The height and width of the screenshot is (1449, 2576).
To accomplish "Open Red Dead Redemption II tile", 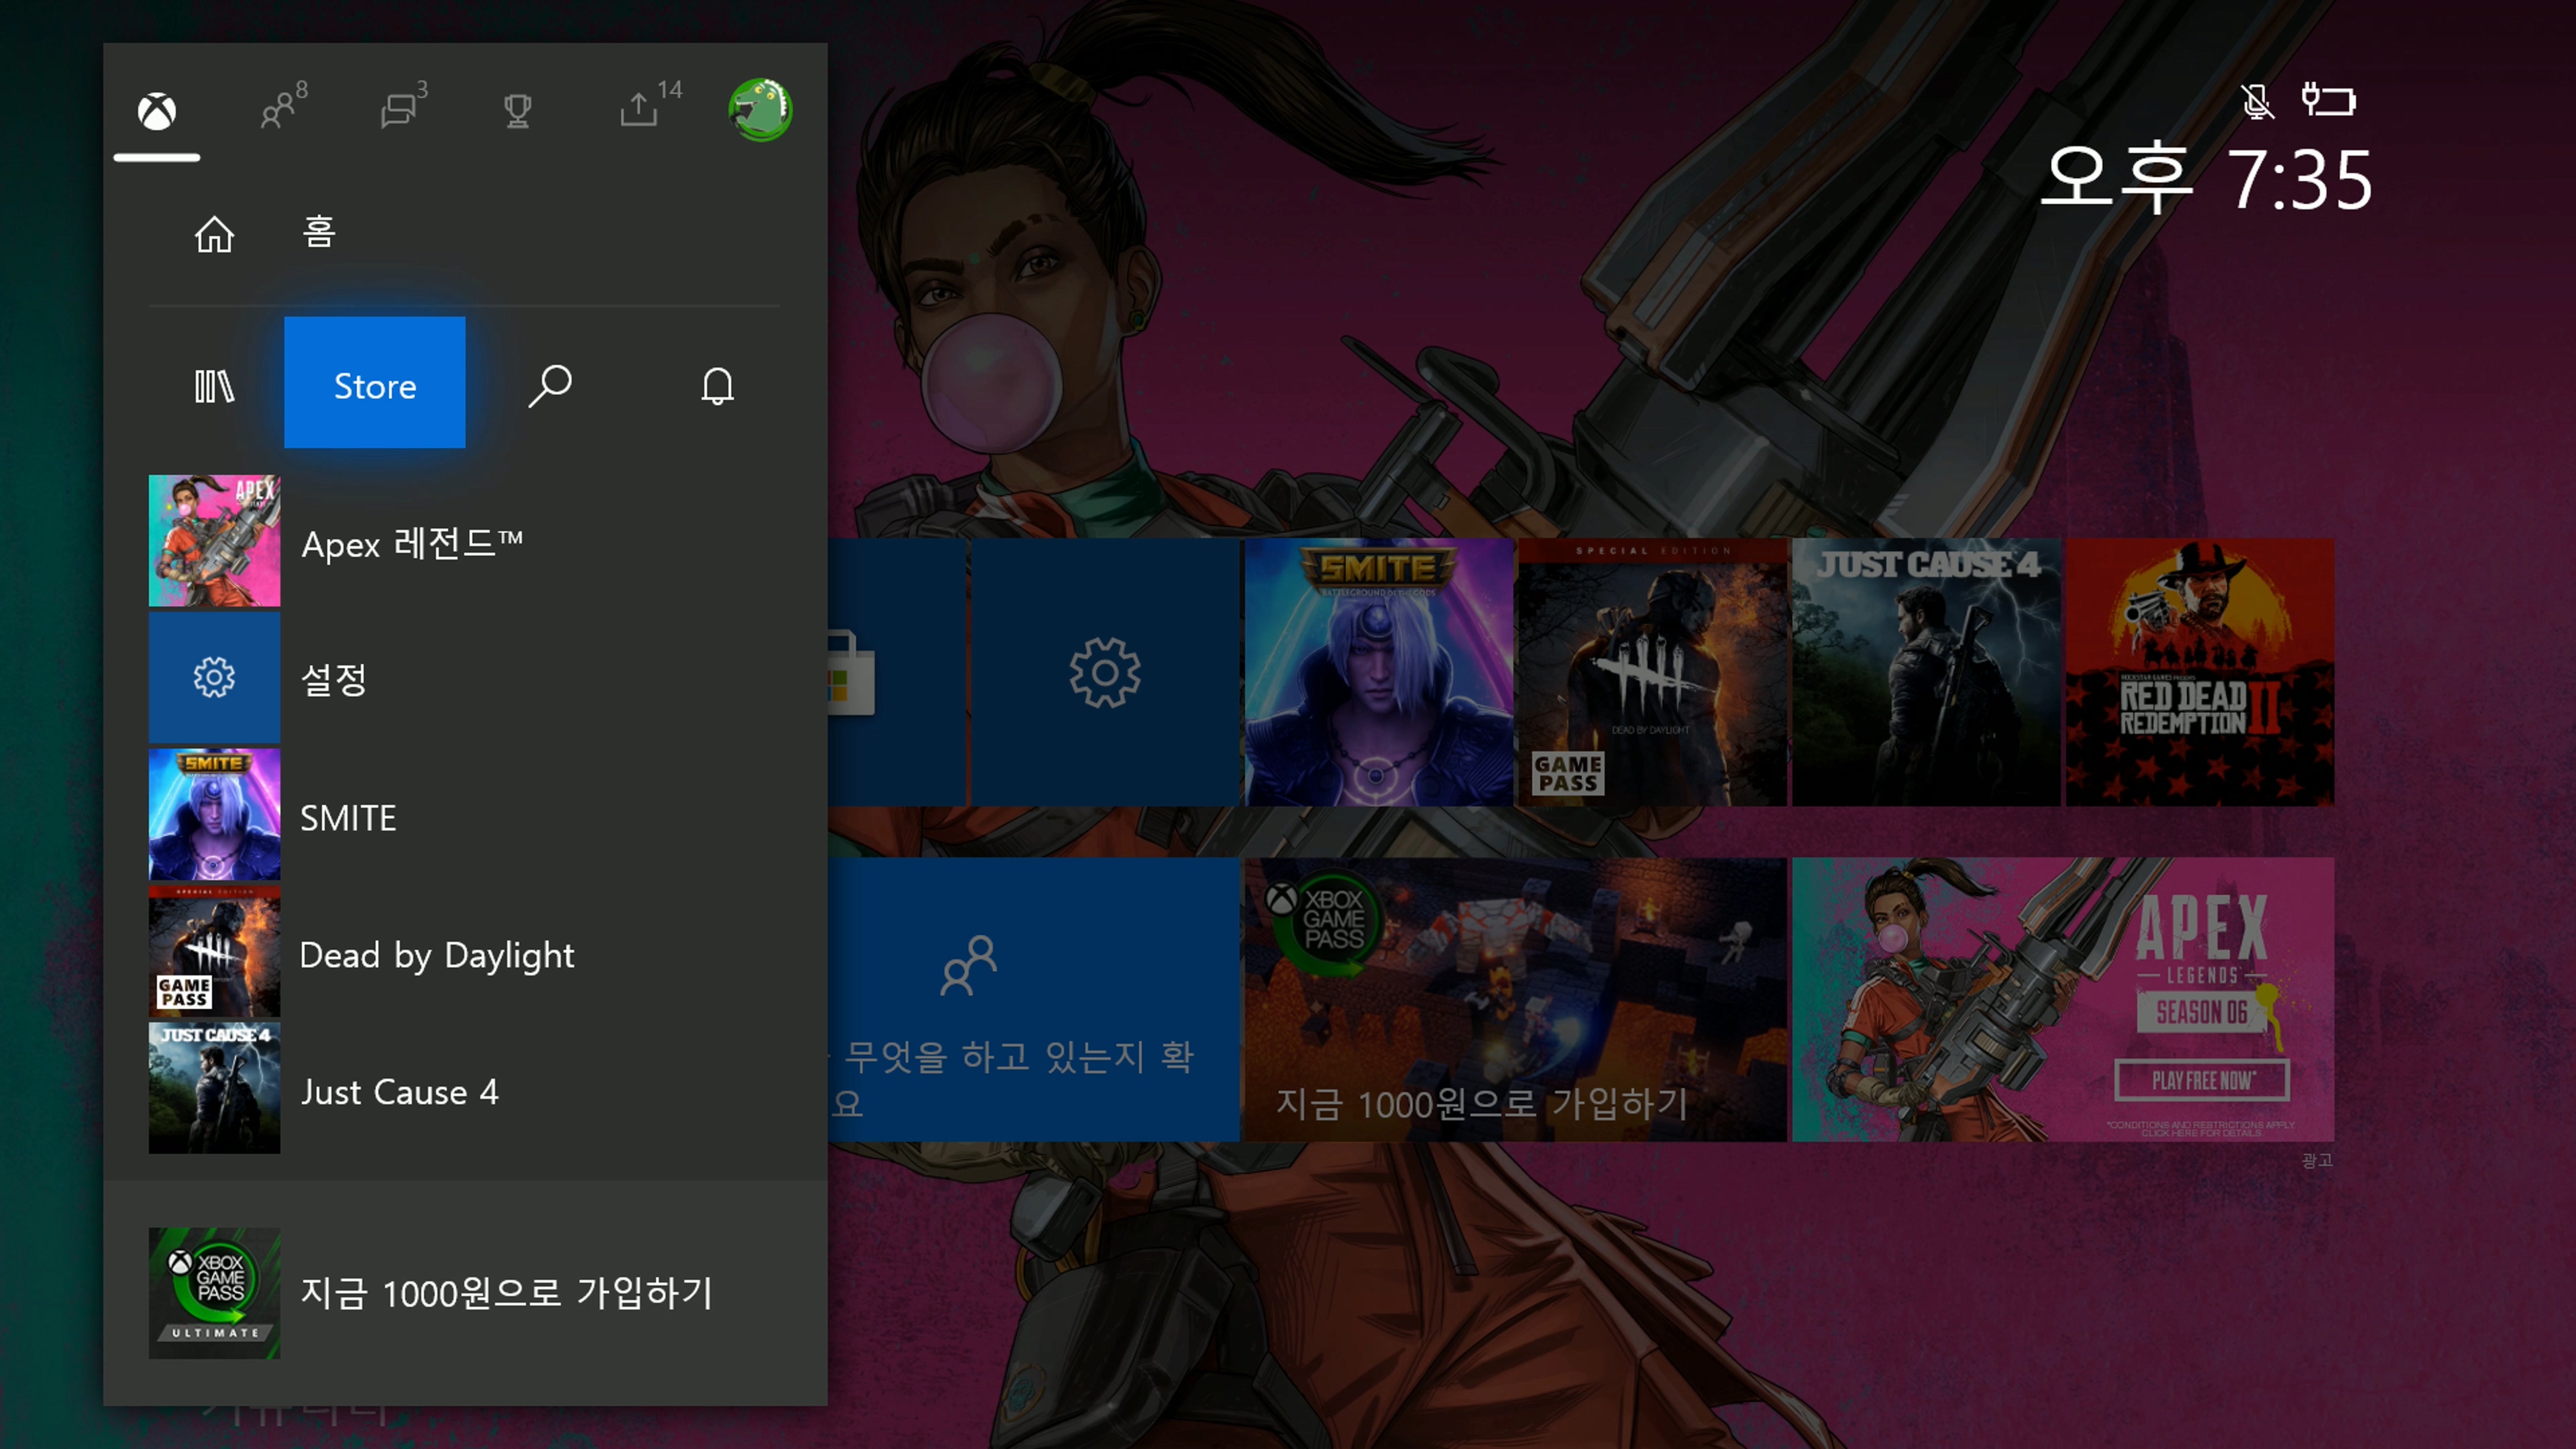I will click(2200, 672).
